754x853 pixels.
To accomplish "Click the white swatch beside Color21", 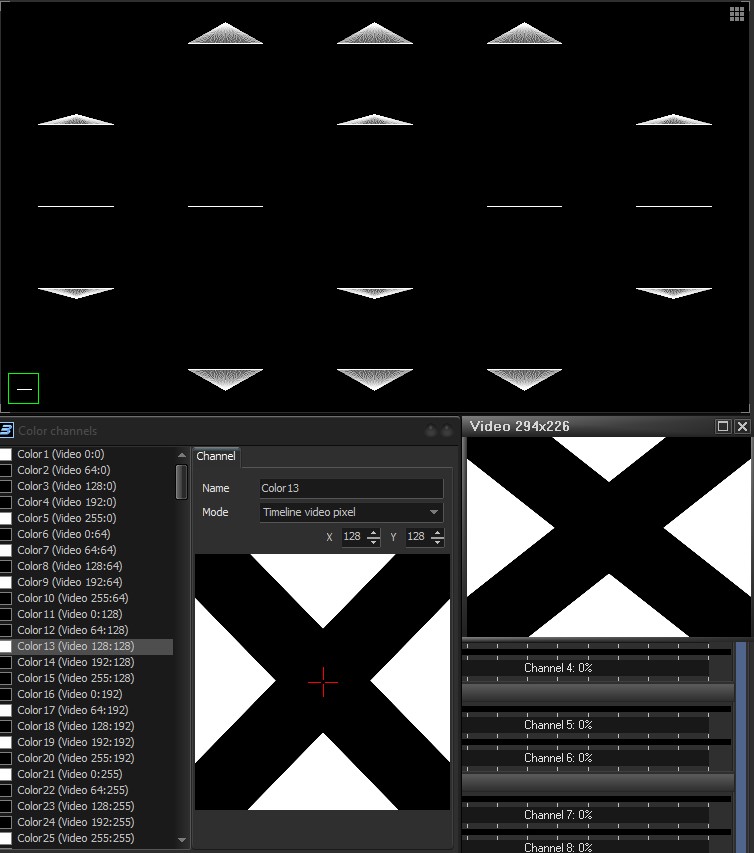I will [x=5, y=774].
